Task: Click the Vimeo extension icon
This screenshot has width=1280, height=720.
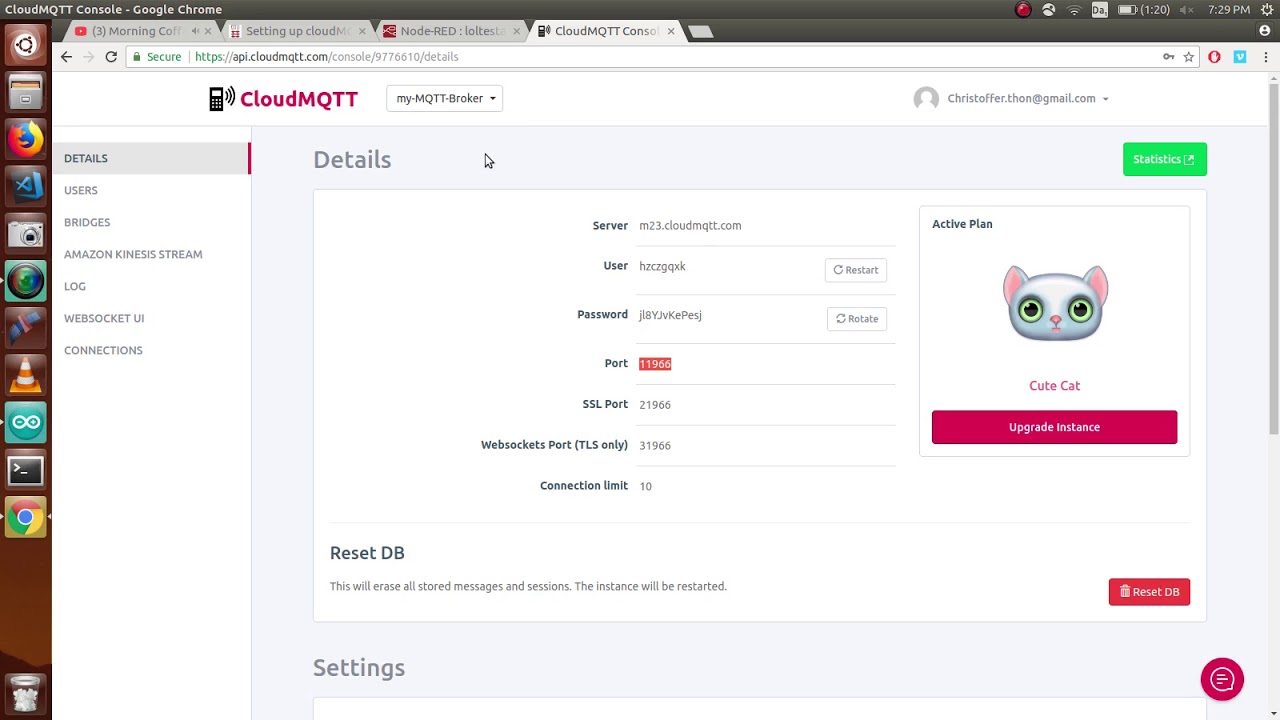Action: (1240, 57)
